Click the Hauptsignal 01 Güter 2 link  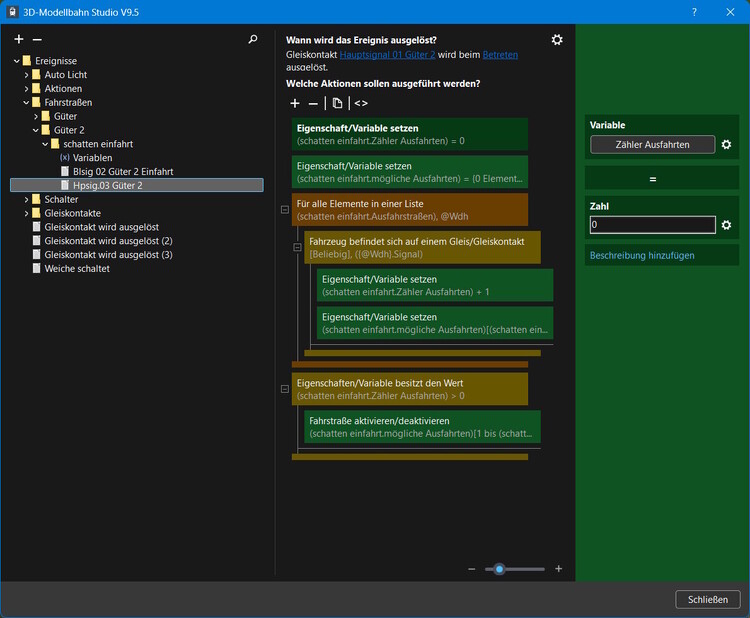tap(387, 55)
